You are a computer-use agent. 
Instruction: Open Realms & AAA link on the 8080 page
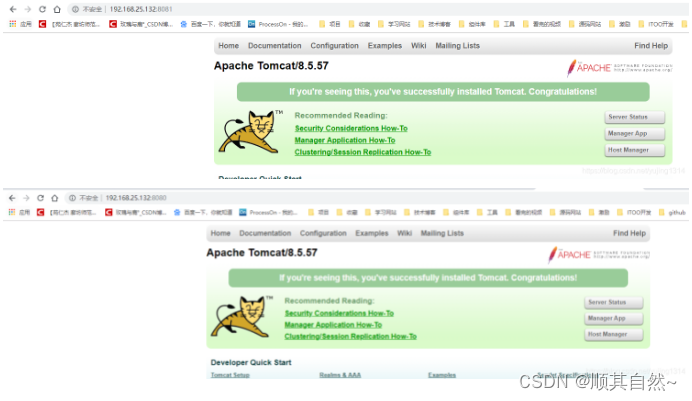[x=340, y=375]
